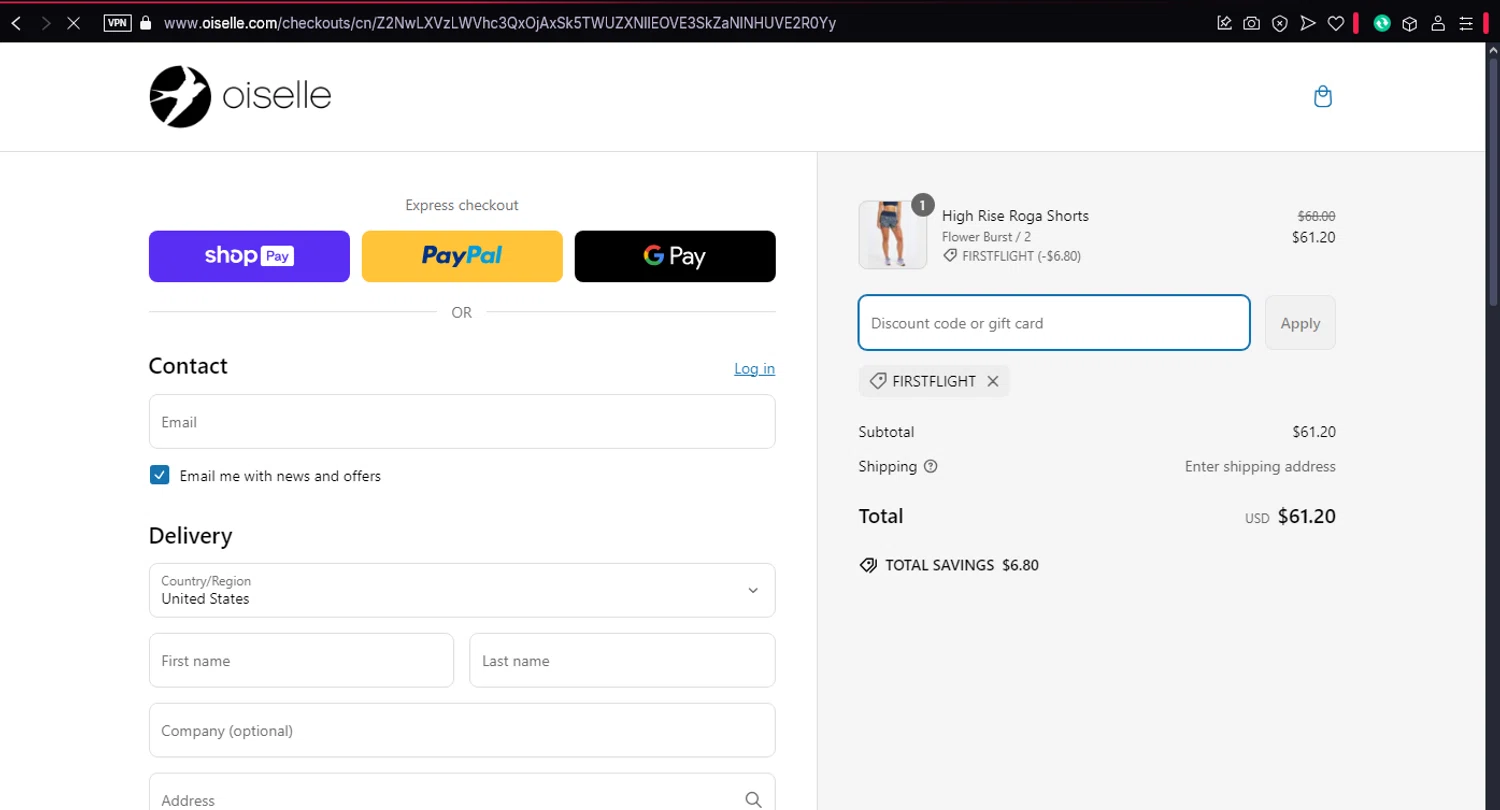This screenshot has height=810, width=1500.
Task: Click the discount code or gift card field
Action: [1054, 323]
